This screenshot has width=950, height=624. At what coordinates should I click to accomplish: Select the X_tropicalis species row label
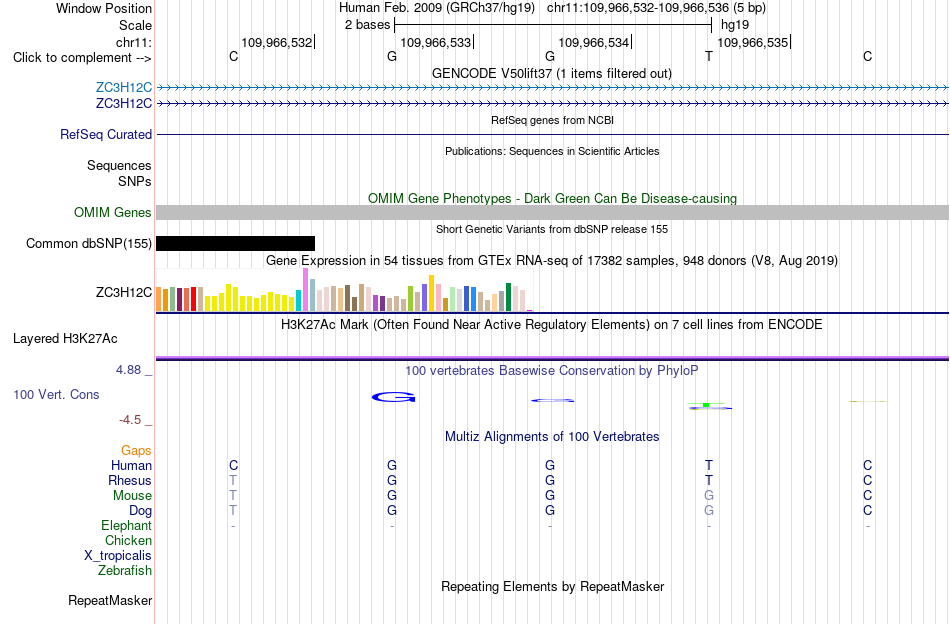click(118, 556)
